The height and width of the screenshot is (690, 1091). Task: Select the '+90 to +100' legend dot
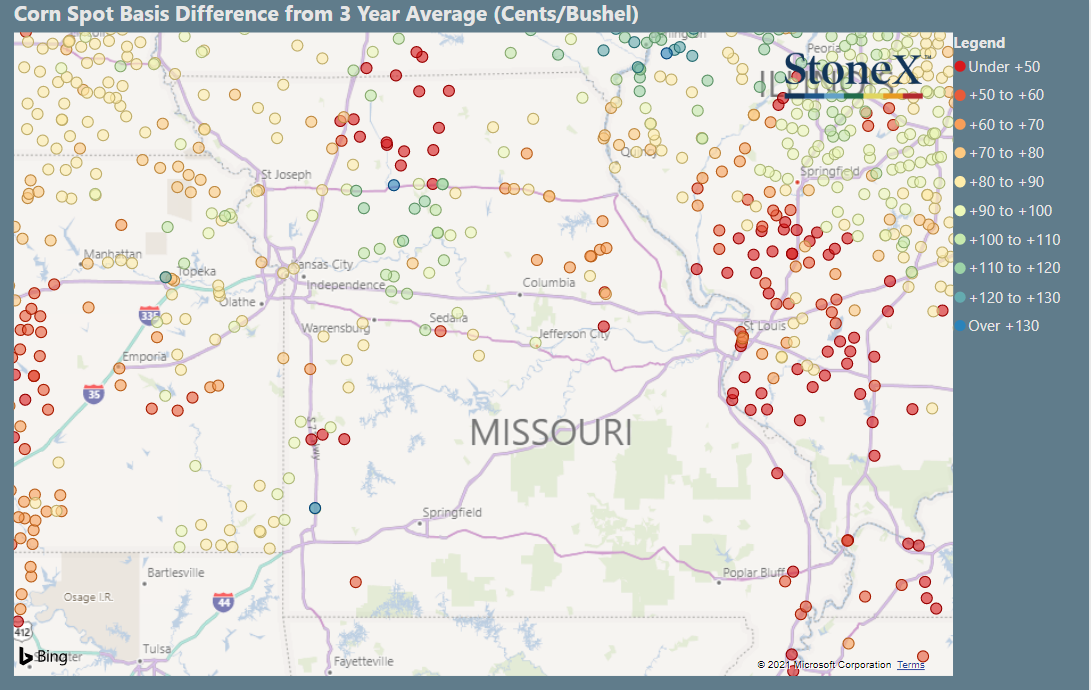(960, 211)
